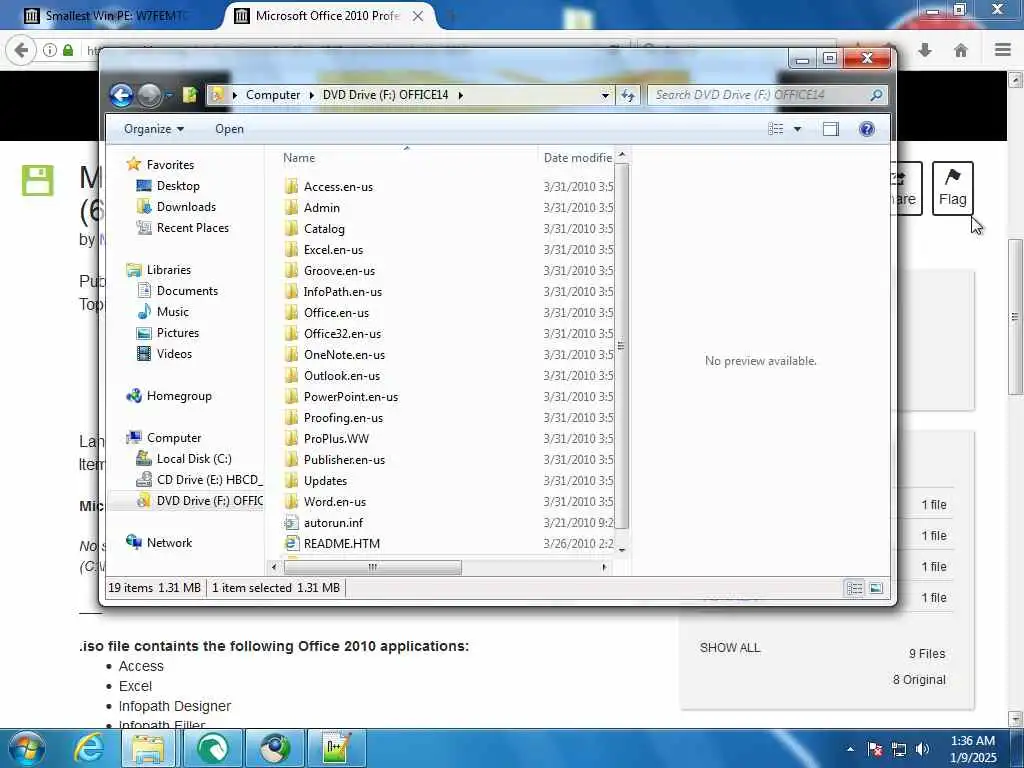The image size is (1024, 768).
Task: Click the Open toolbar button
Action: tap(229, 129)
